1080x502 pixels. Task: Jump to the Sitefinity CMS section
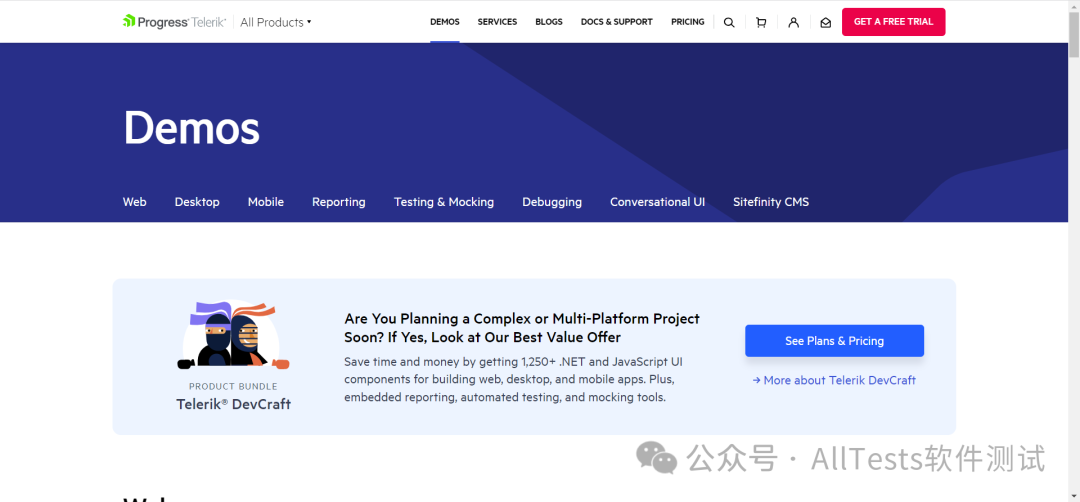click(x=771, y=202)
